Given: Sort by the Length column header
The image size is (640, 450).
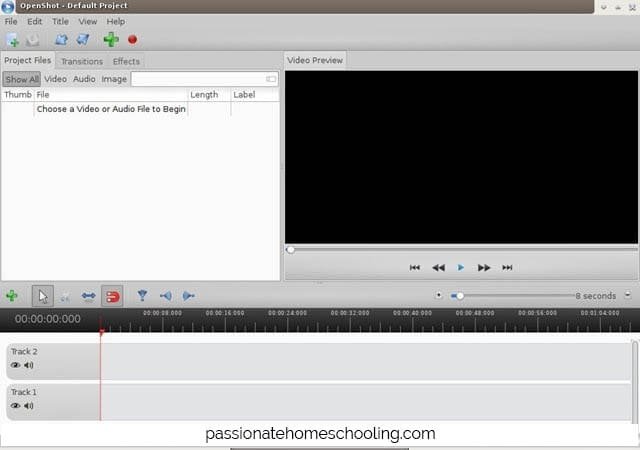Looking at the screenshot, I should click(209, 95).
